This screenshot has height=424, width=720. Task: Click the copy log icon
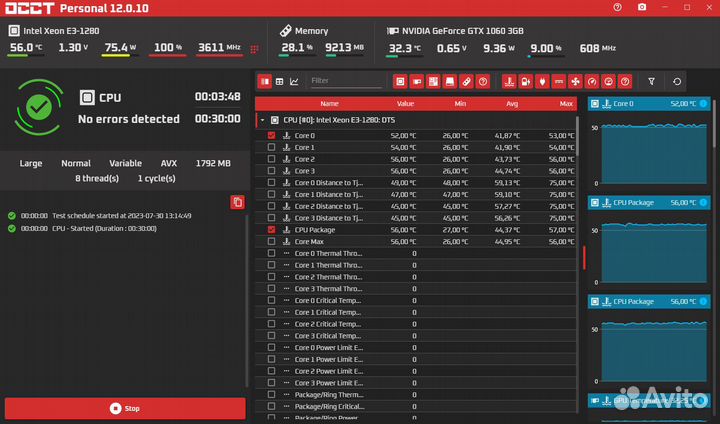click(x=237, y=202)
